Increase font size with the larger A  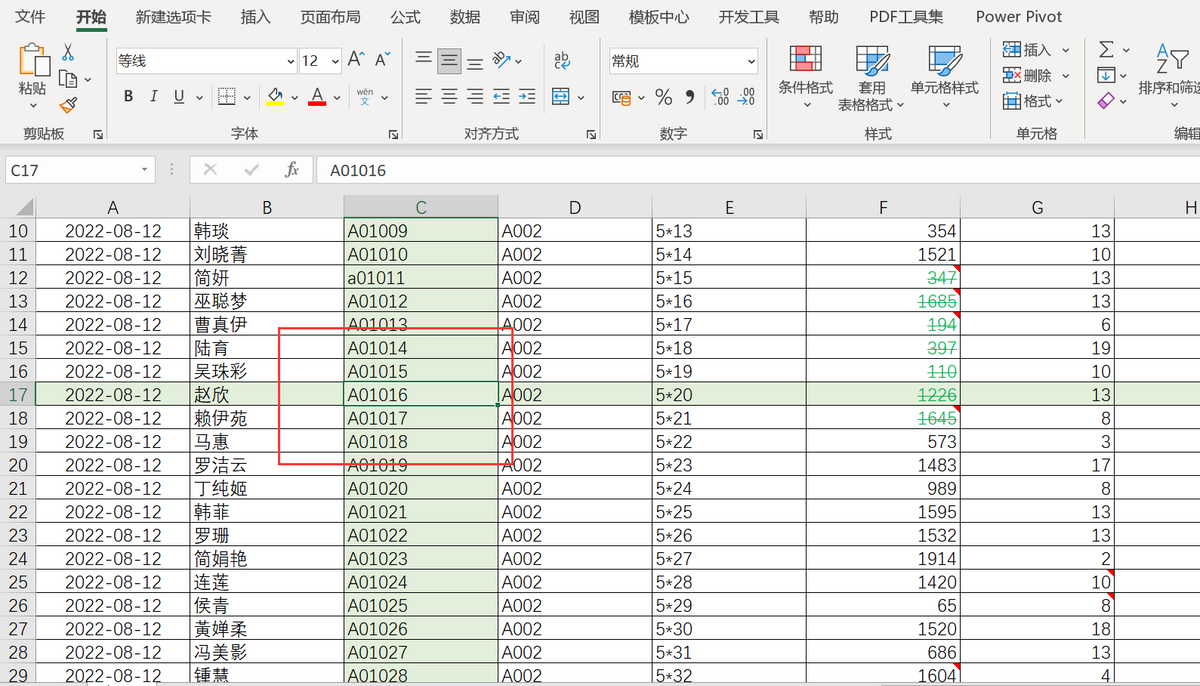click(356, 60)
